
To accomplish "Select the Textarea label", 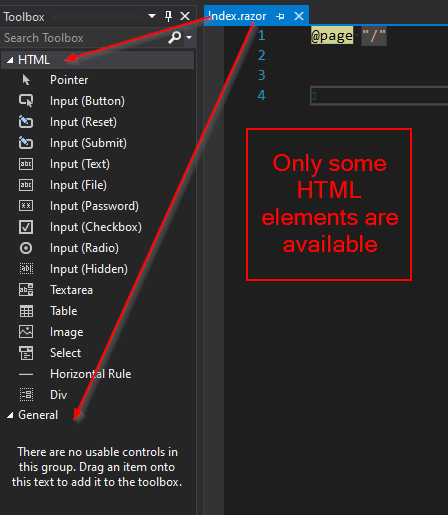I will point(71,290).
